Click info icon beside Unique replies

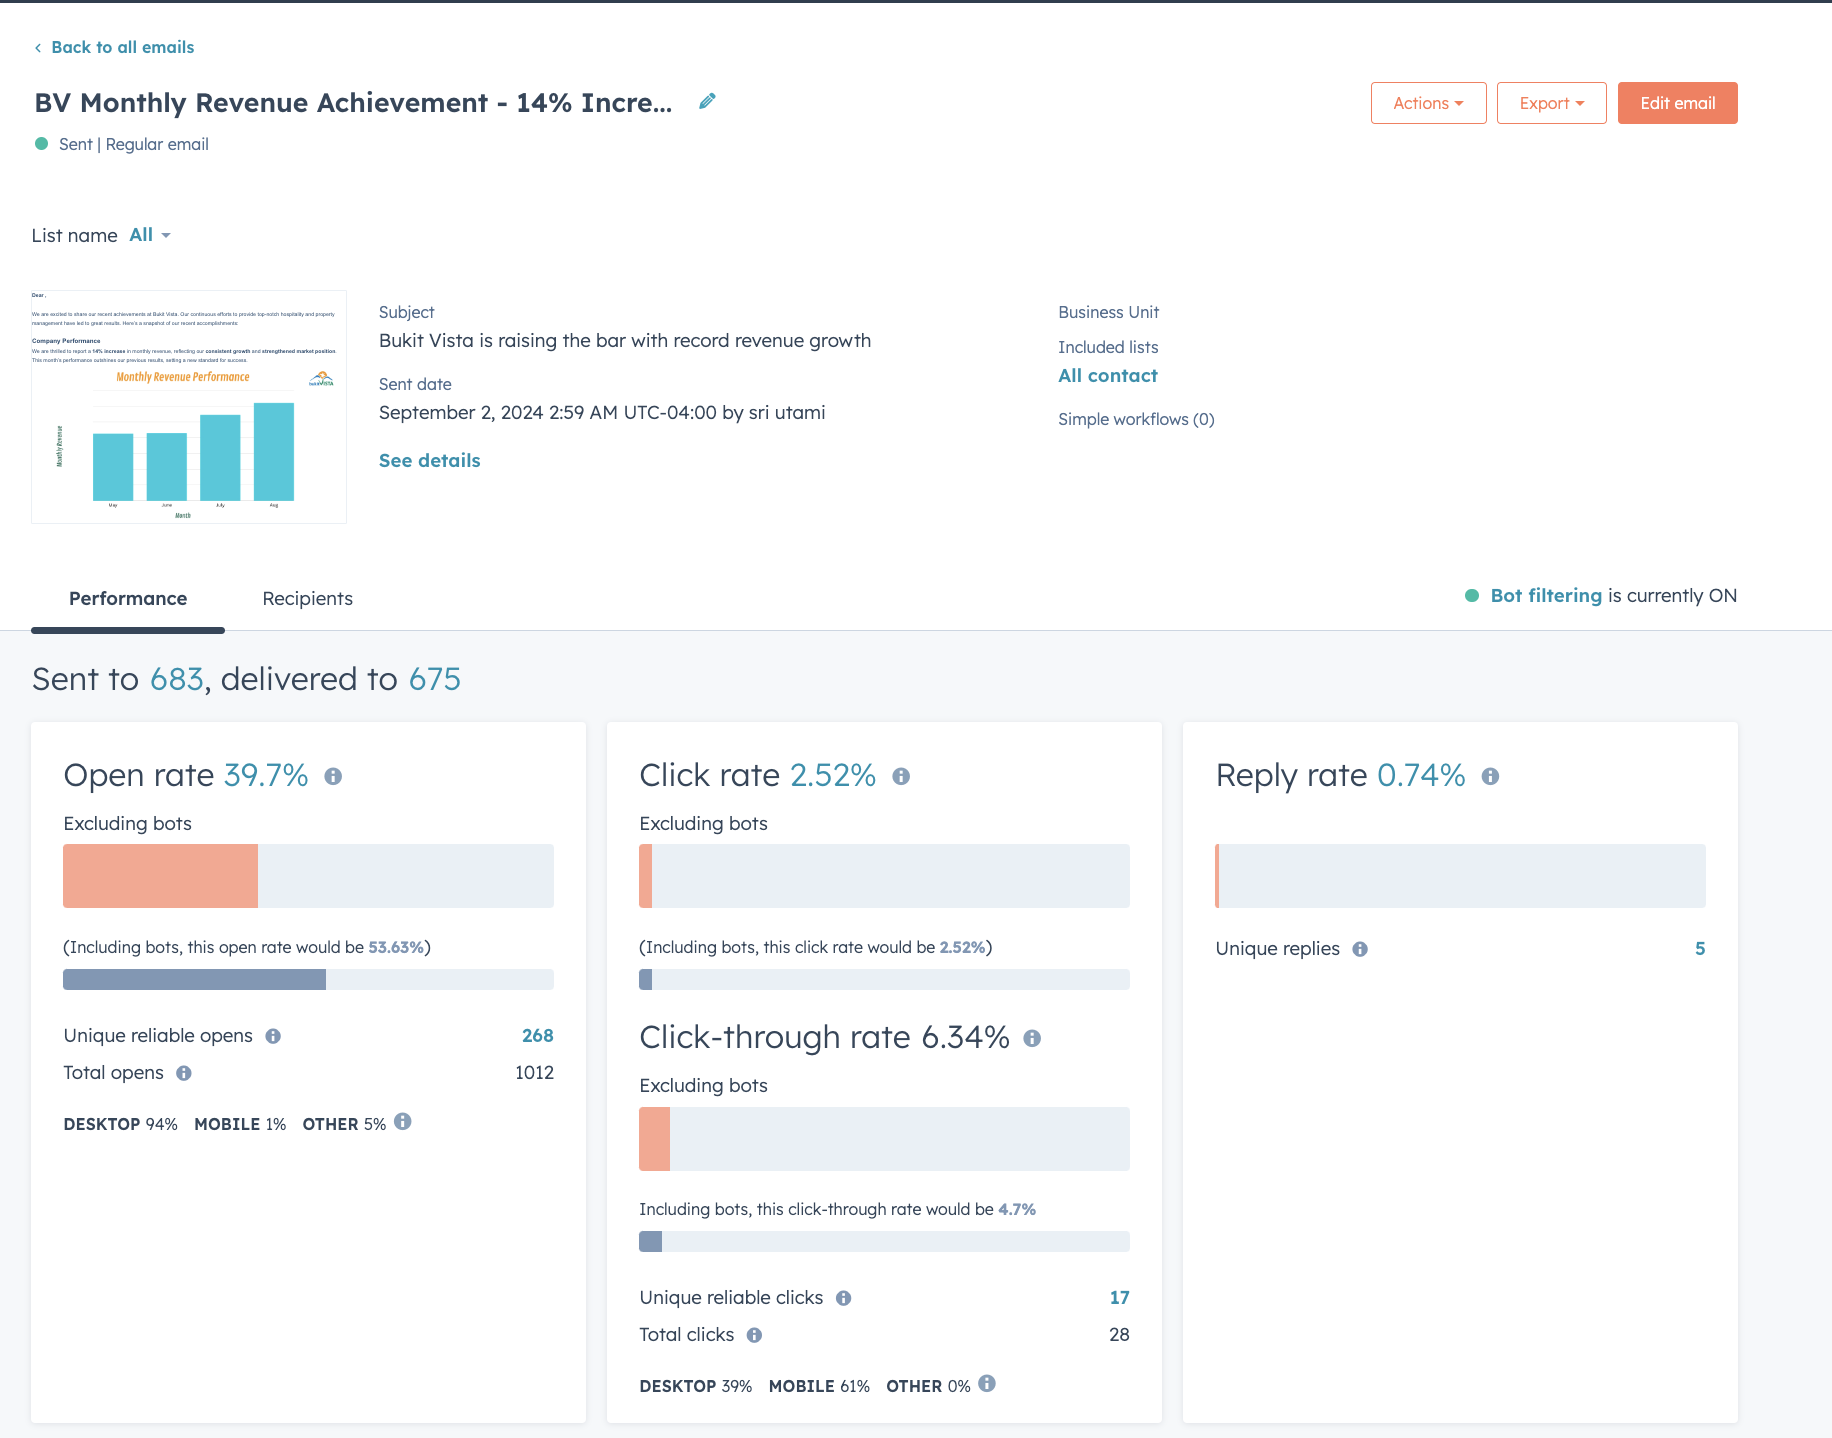(x=1360, y=949)
